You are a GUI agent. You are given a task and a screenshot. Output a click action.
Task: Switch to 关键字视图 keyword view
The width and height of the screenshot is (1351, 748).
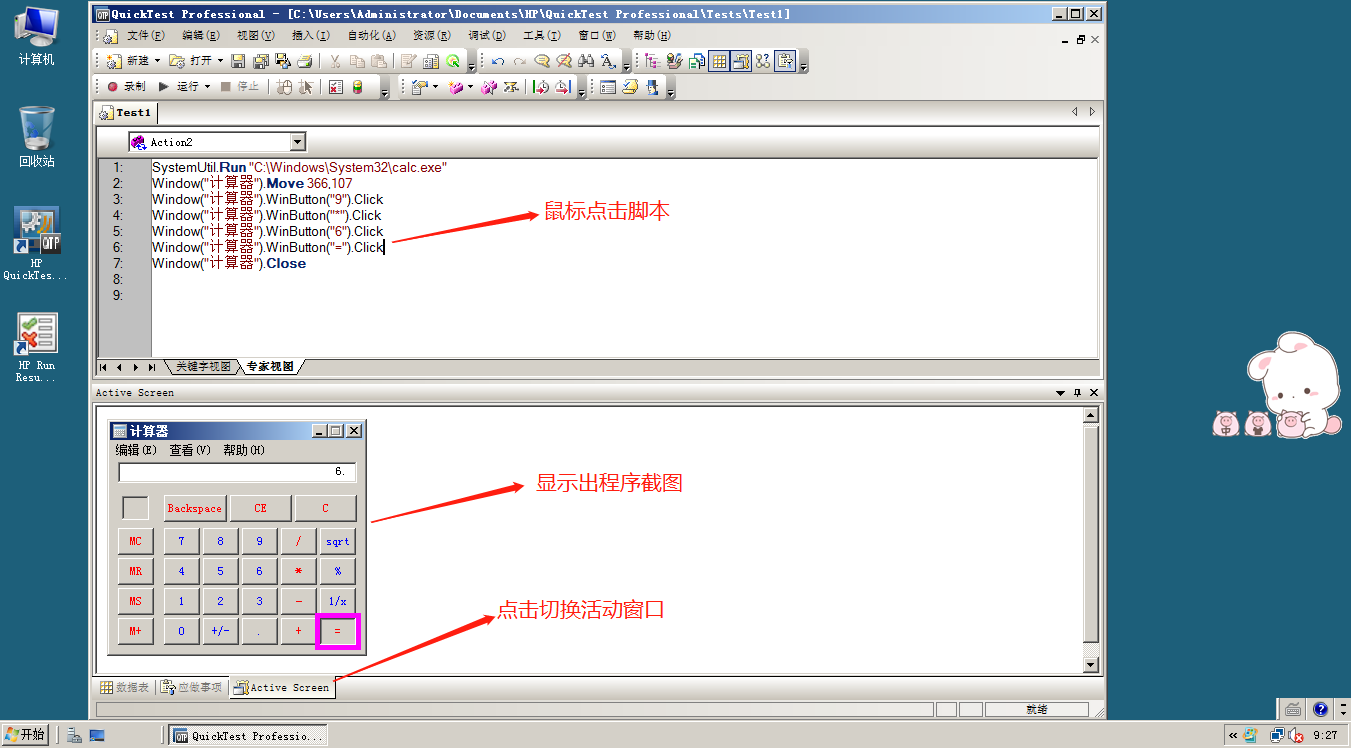click(x=203, y=367)
